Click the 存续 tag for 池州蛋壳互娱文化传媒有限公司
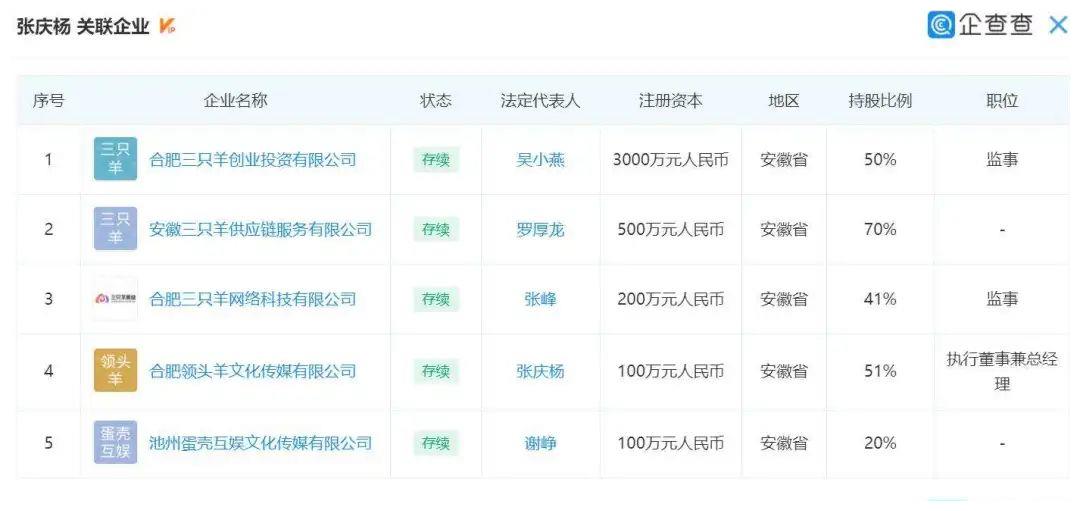The height and width of the screenshot is (511, 1080). point(436,443)
